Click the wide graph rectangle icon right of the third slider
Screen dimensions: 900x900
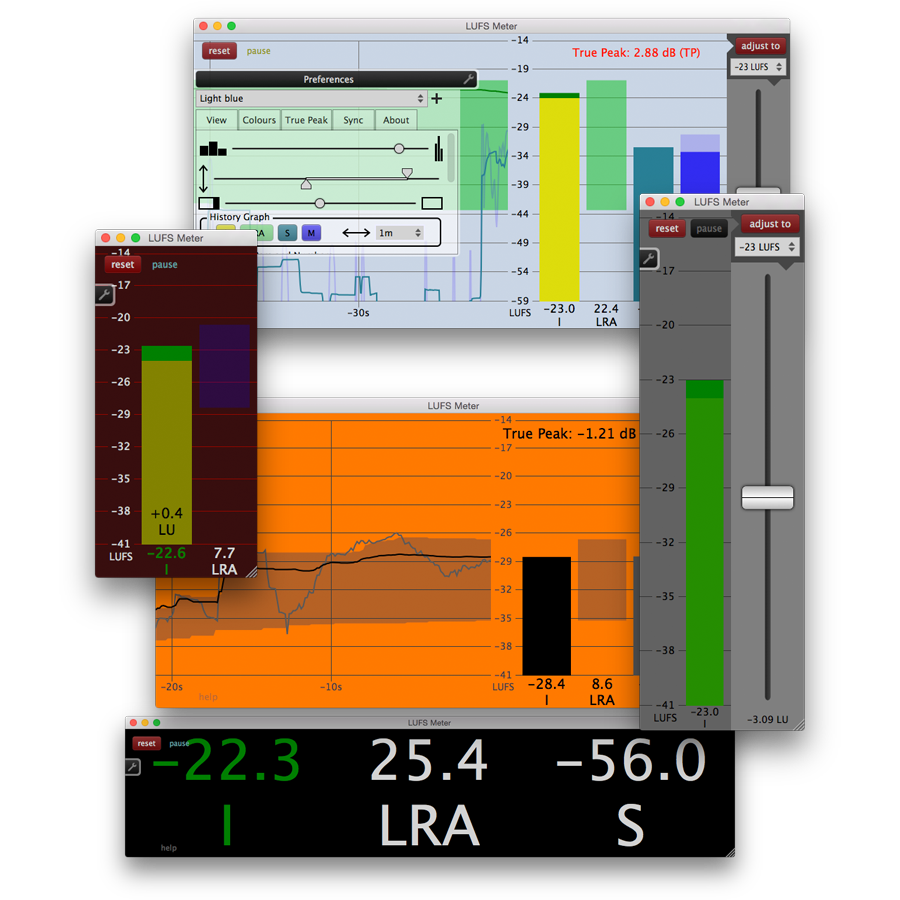pos(432,203)
